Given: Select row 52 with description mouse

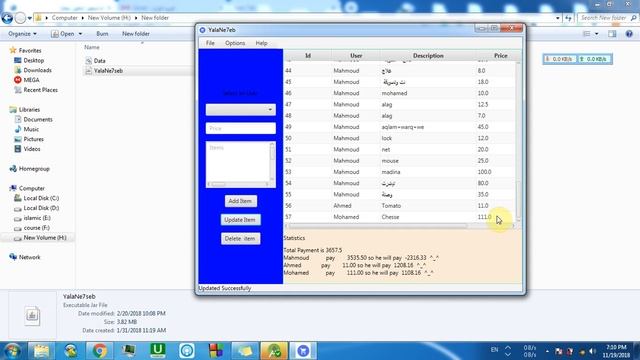Looking at the screenshot, I should [400, 161].
